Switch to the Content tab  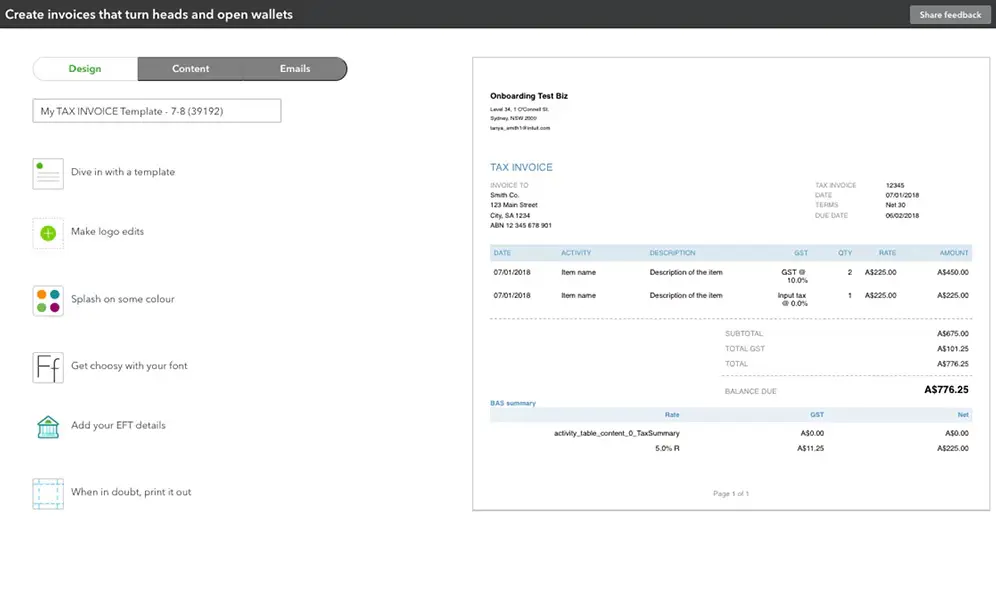[x=191, y=69]
